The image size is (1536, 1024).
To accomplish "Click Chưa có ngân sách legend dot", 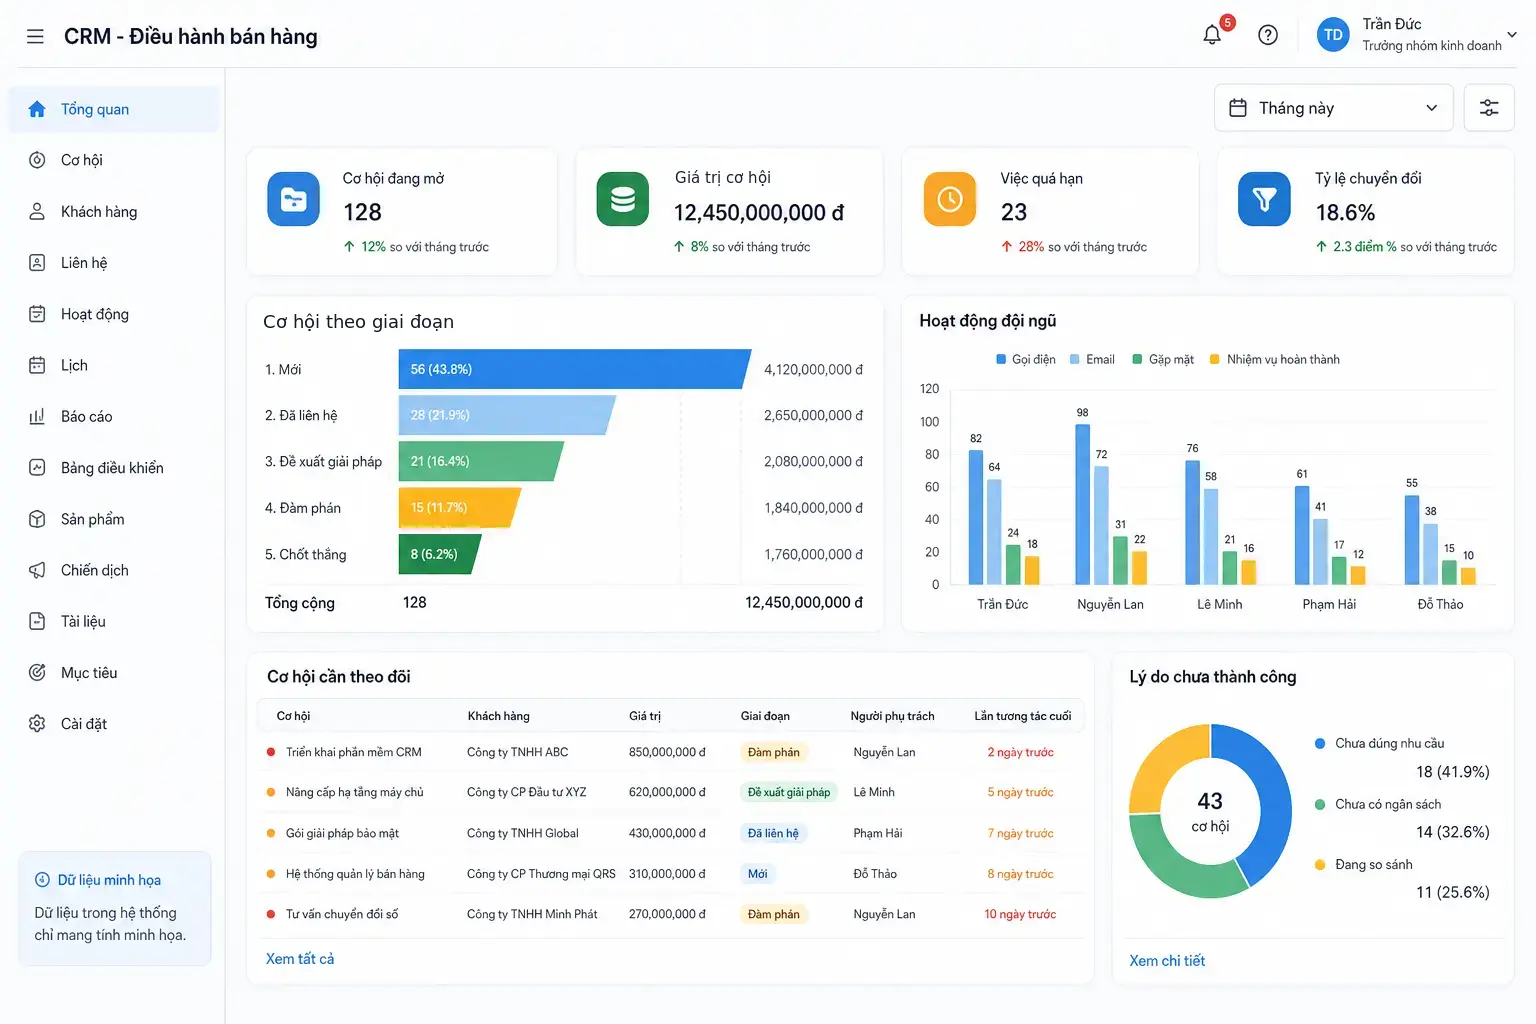I will pos(1320,804).
